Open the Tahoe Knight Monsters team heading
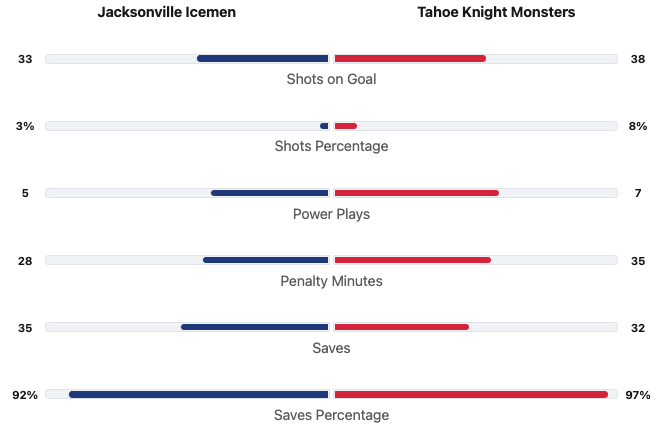This screenshot has width=663, height=435. [496, 13]
